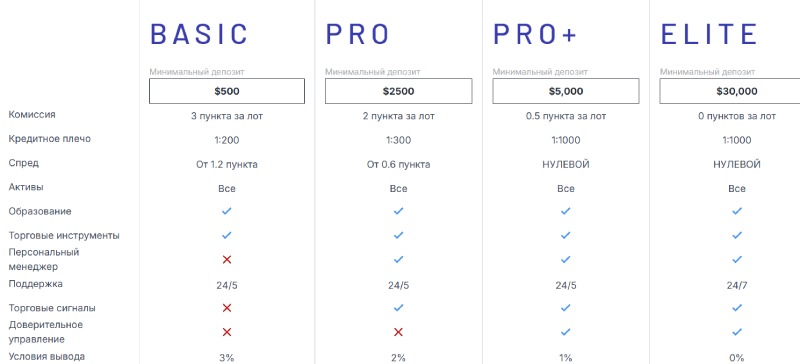Viewport: 800px width, 364px height.
Task: Click the BASIC plan heading
Action: (199, 34)
